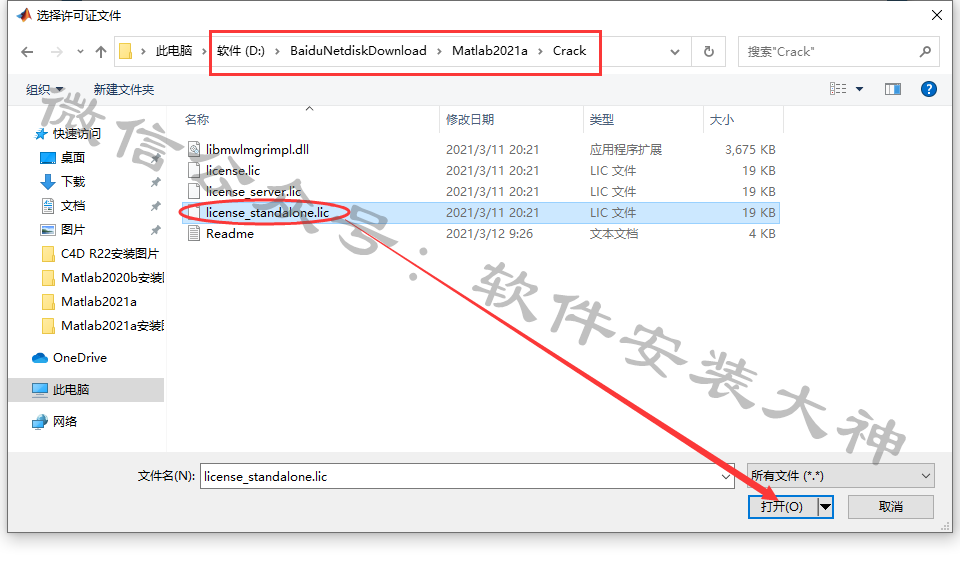960x570 pixels.
Task: Open the 所有文件 (*.*) type filter
Action: 841,476
